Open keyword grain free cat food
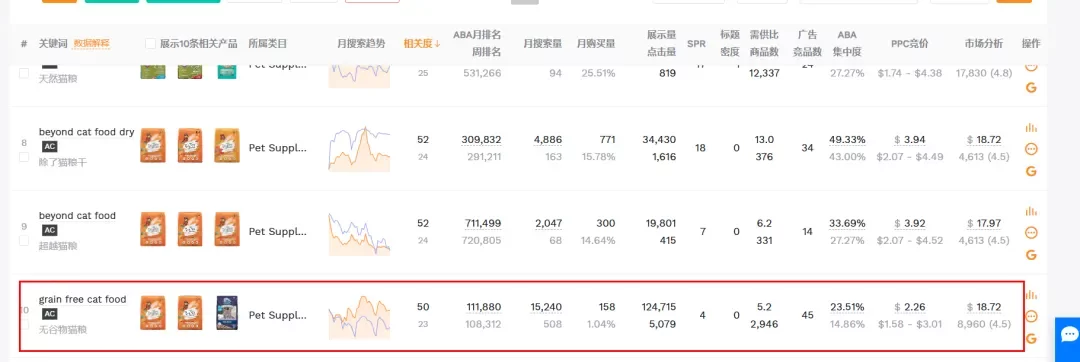This screenshot has width=1080, height=362. pos(83,299)
